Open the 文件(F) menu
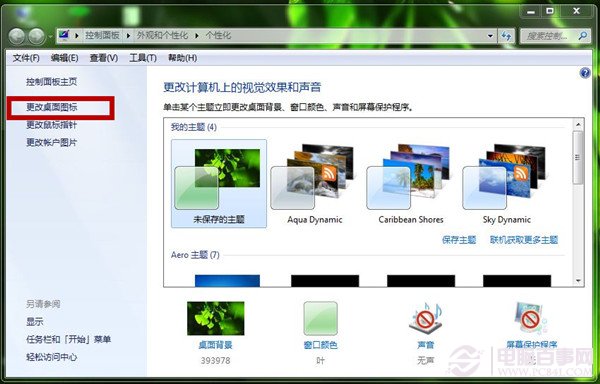The image size is (600, 384). (x=26, y=58)
